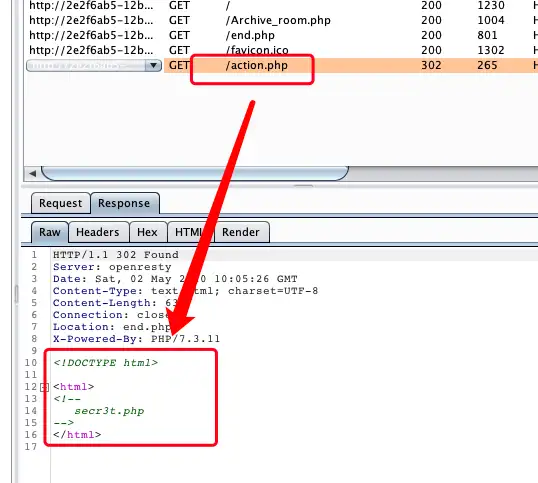Click the horizontal scrollbar left arrow
Screen dimensions: 538x483
[33, 173]
